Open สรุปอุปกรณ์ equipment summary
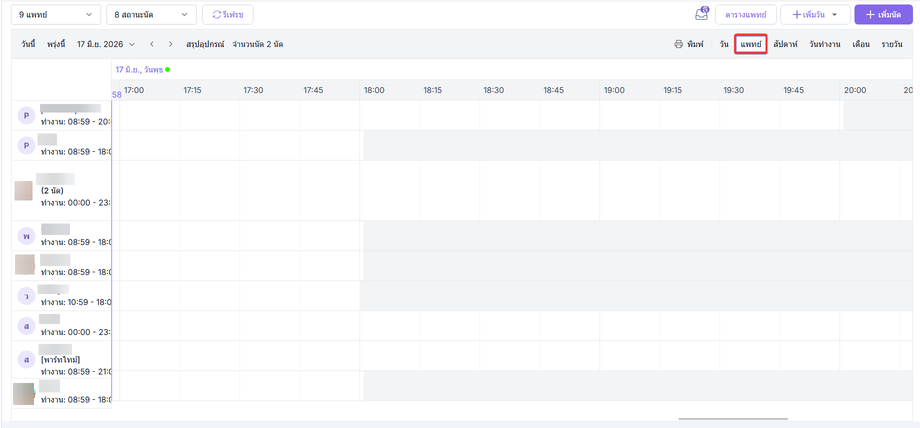920x428 pixels. [x=205, y=44]
